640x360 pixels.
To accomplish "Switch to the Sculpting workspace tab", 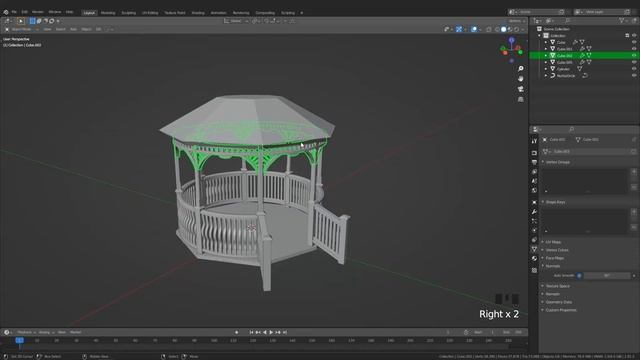I will click(x=129, y=13).
